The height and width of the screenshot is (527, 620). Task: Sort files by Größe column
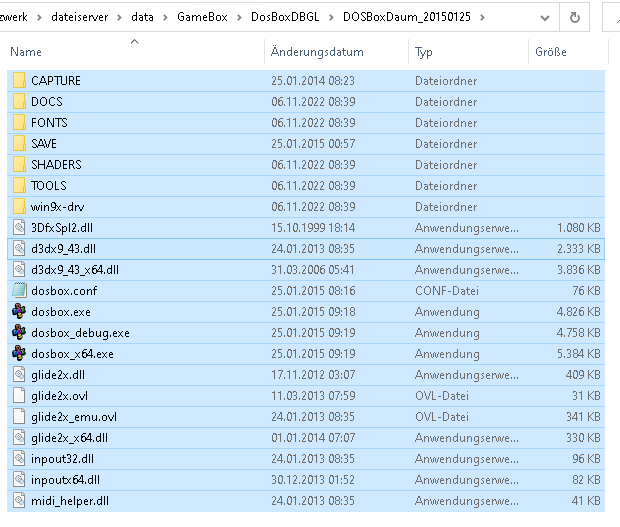coord(551,52)
